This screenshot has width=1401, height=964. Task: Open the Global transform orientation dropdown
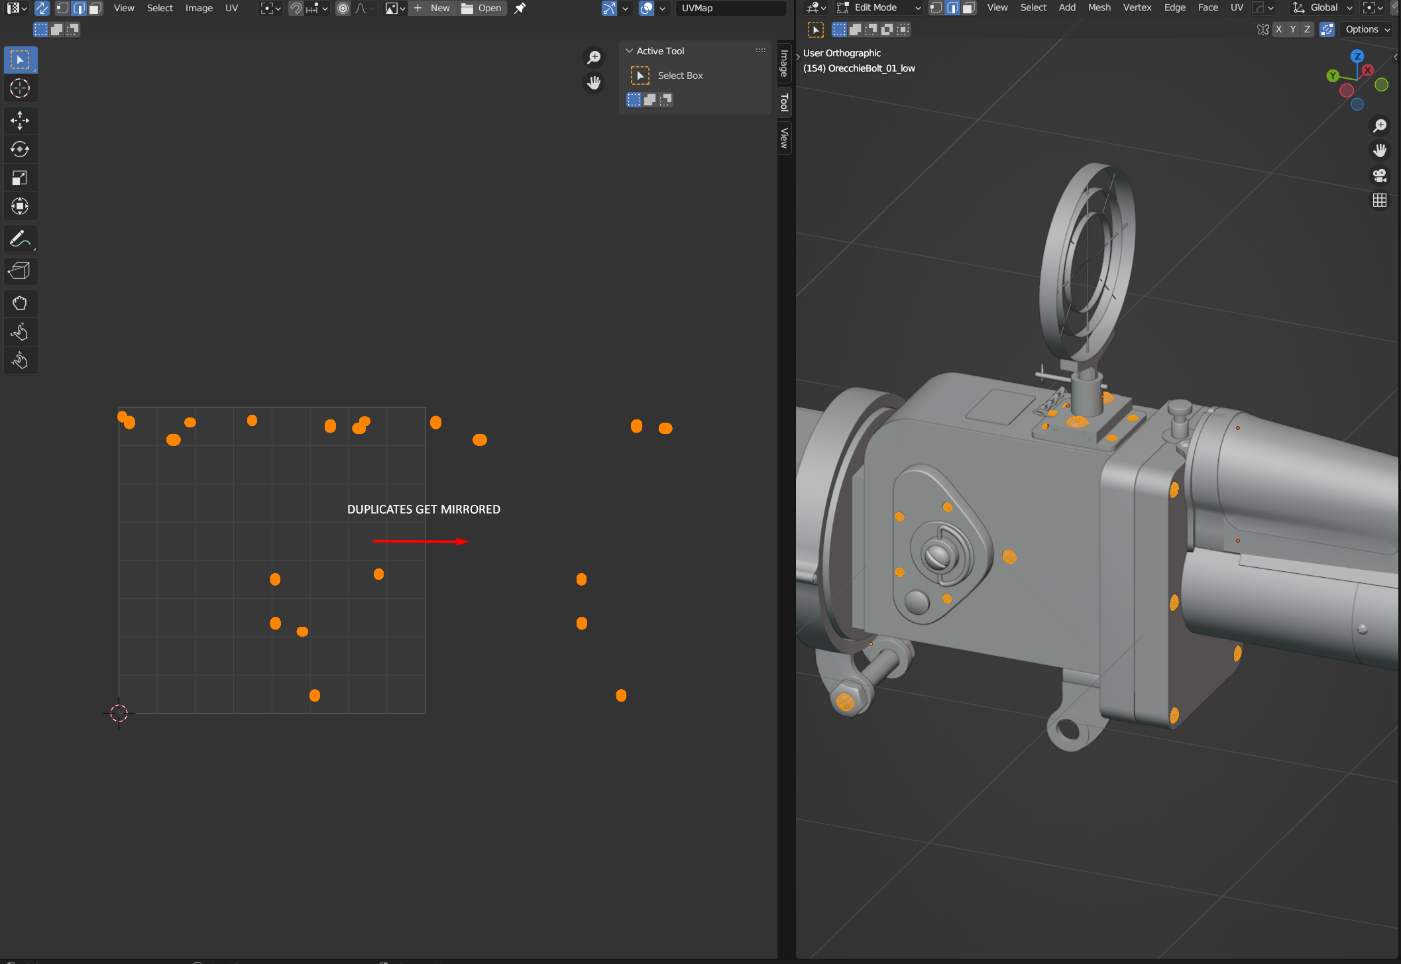(1323, 8)
